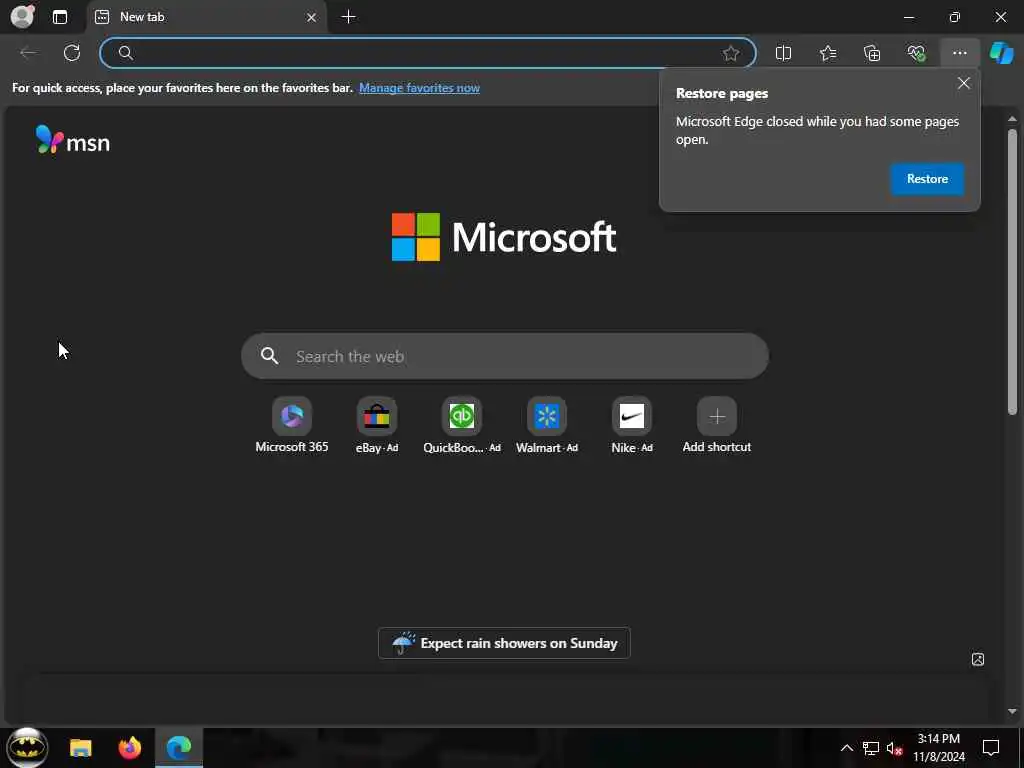This screenshot has height=768, width=1024.
Task: Open the Favorites list
Action: tap(828, 53)
